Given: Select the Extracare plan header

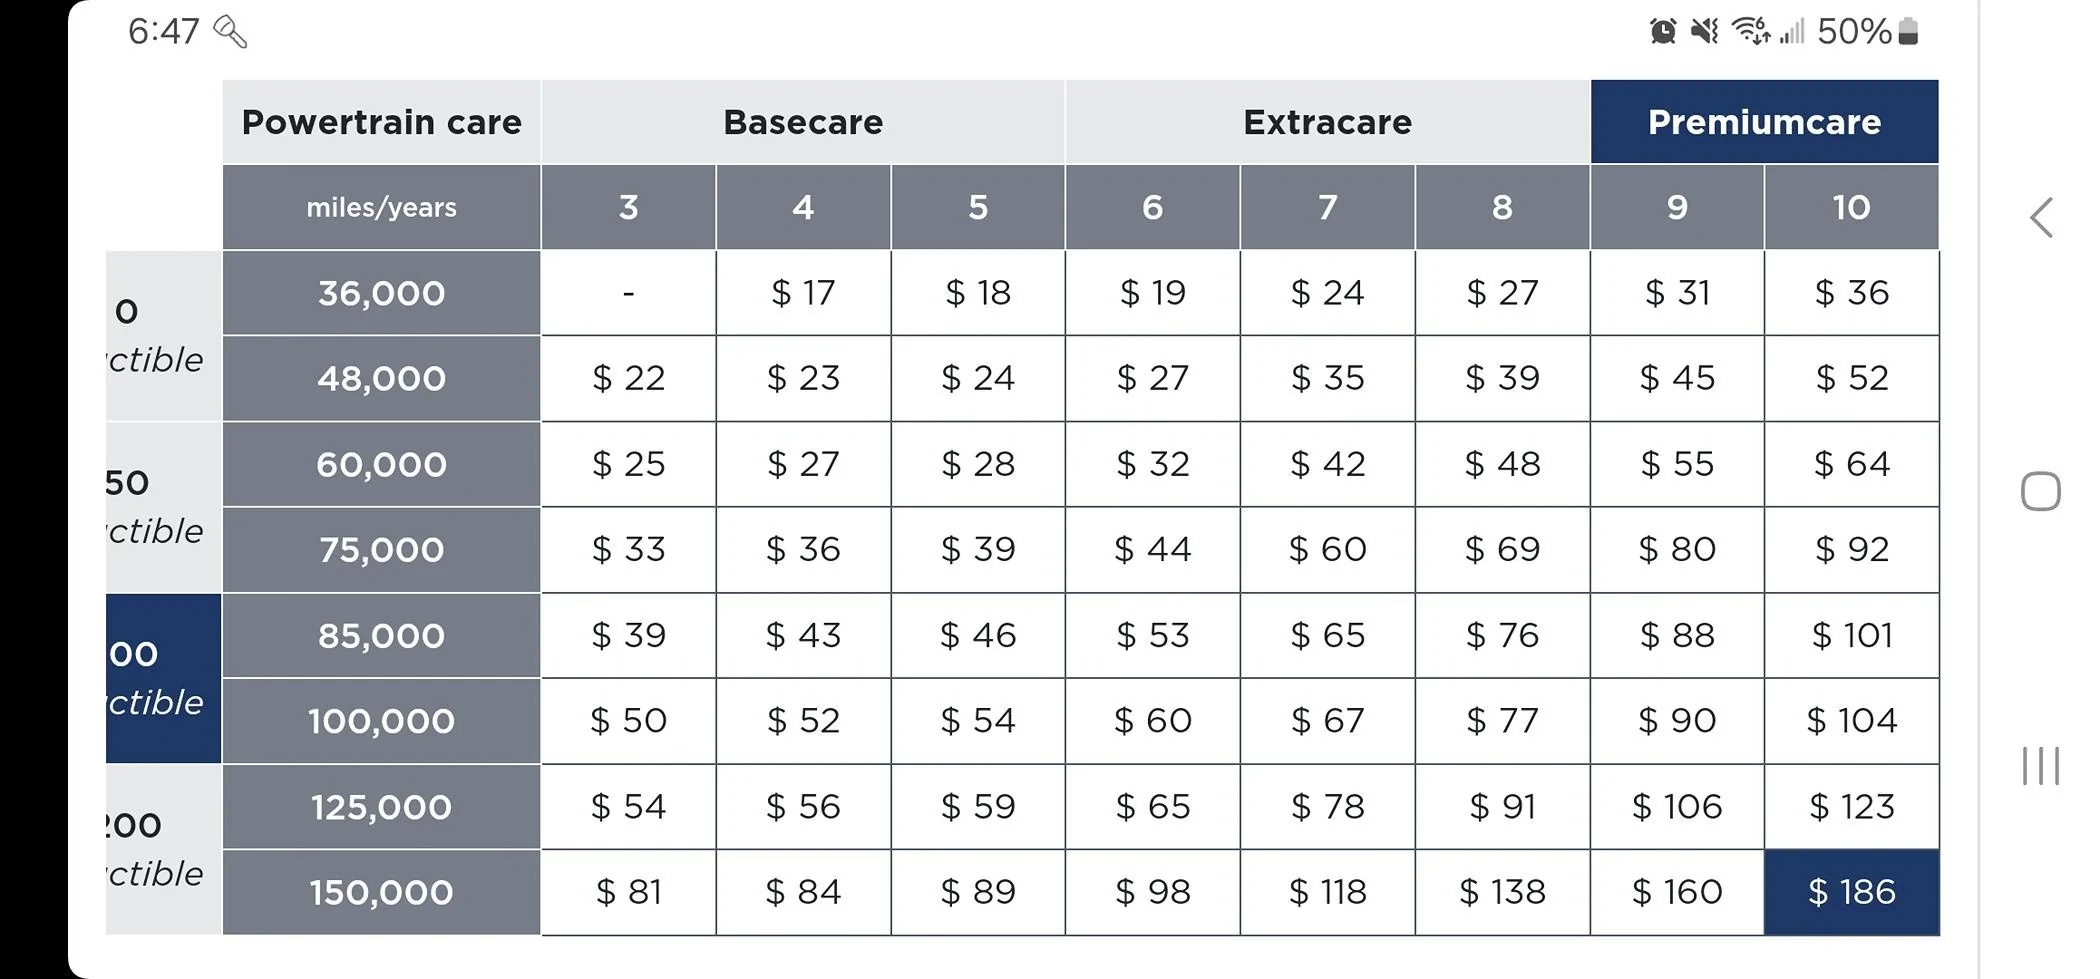Looking at the screenshot, I should [1327, 122].
